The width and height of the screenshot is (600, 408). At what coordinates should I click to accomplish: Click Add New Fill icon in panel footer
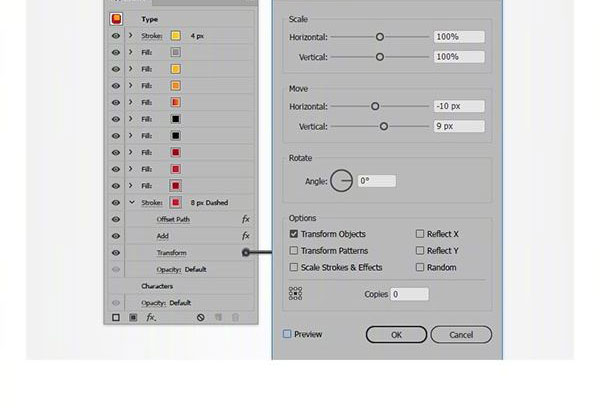[x=133, y=317]
